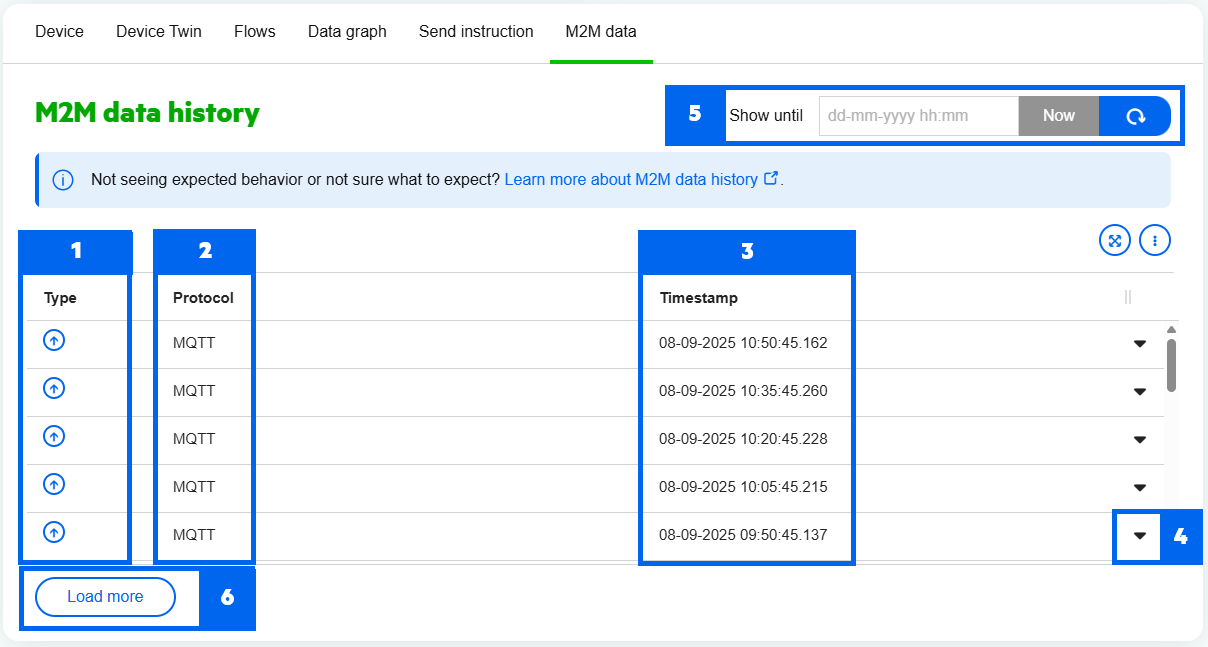1208x647 pixels.
Task: Click the fullscreen expand table icon
Action: point(1114,240)
